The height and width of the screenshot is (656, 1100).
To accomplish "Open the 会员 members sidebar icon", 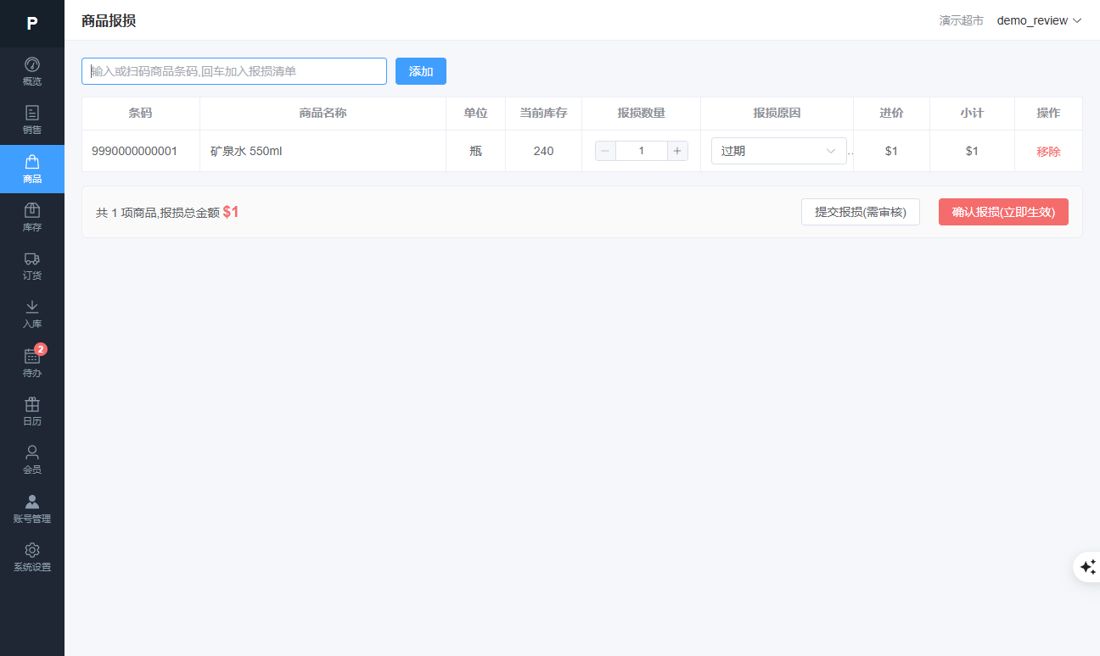I will coord(32,460).
